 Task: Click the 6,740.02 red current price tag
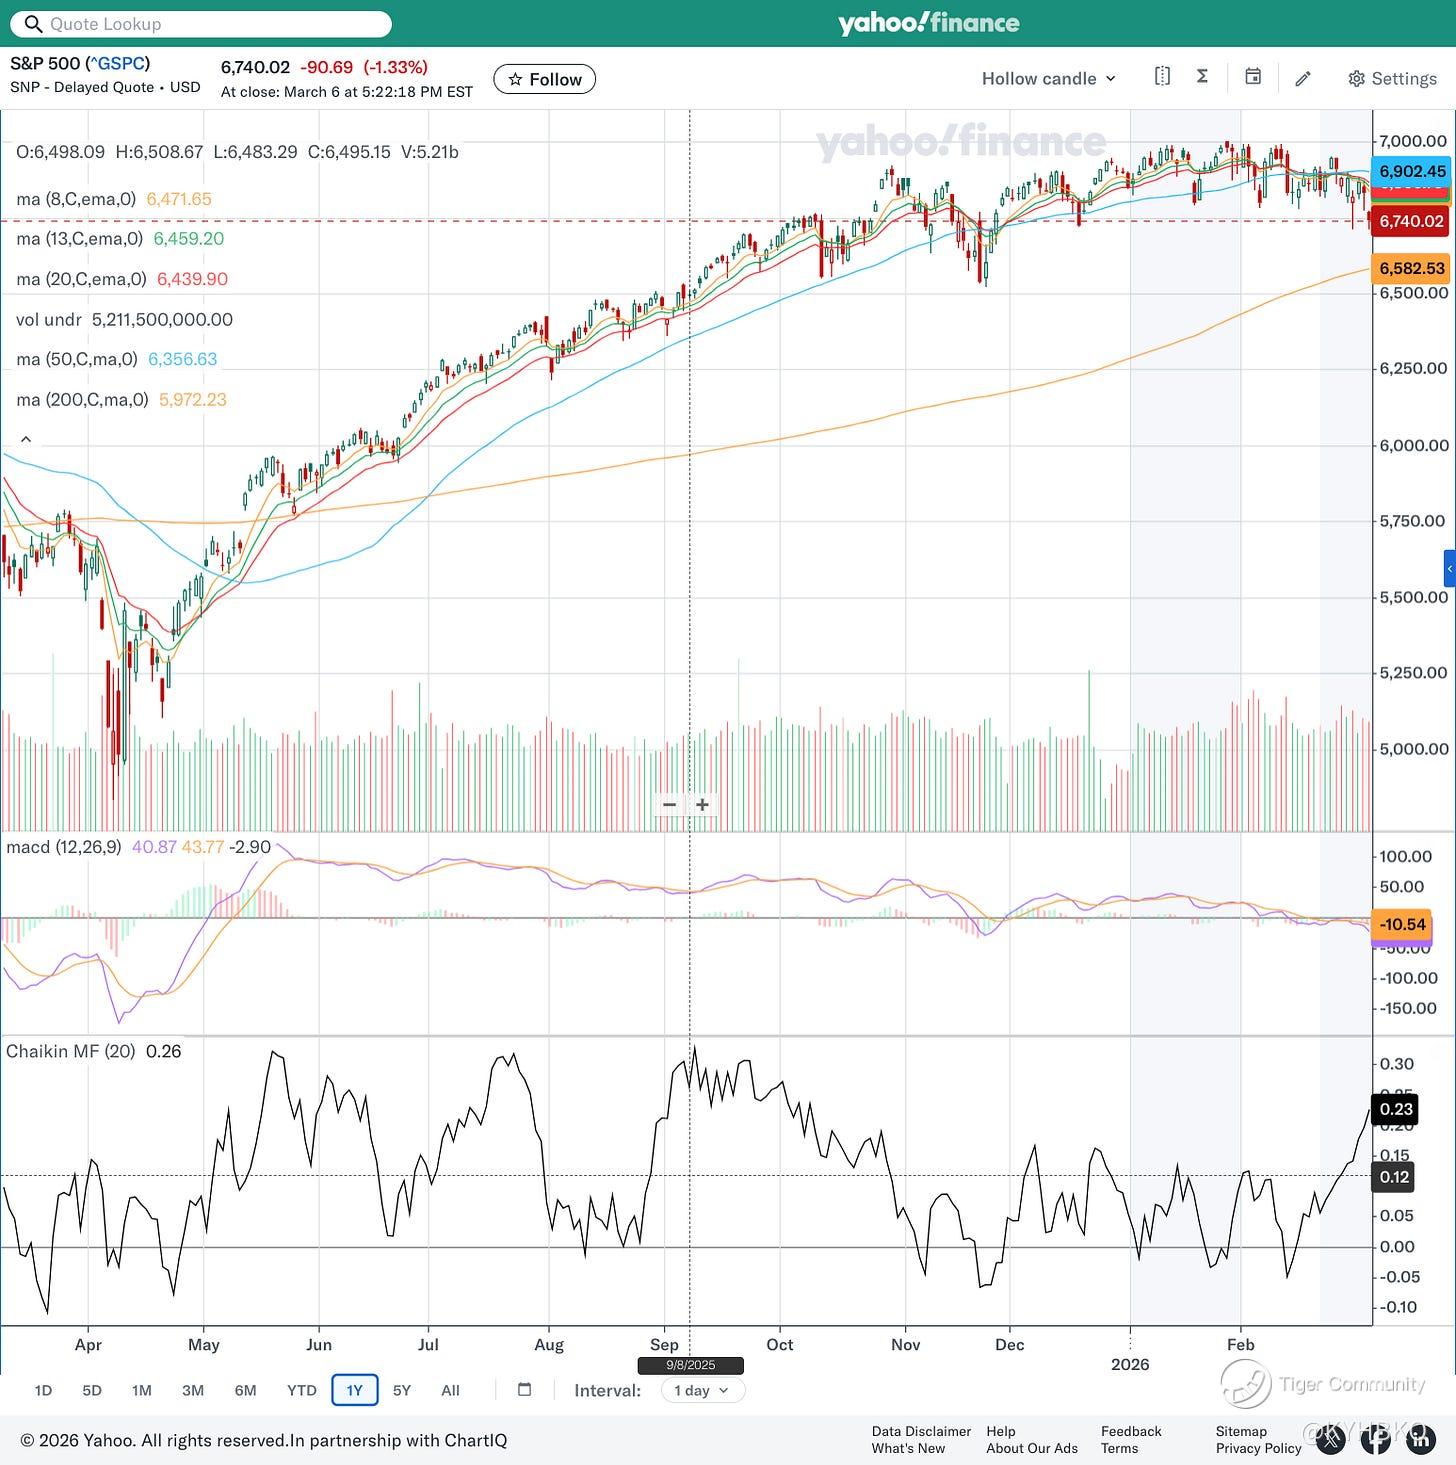pyautogui.click(x=1412, y=221)
